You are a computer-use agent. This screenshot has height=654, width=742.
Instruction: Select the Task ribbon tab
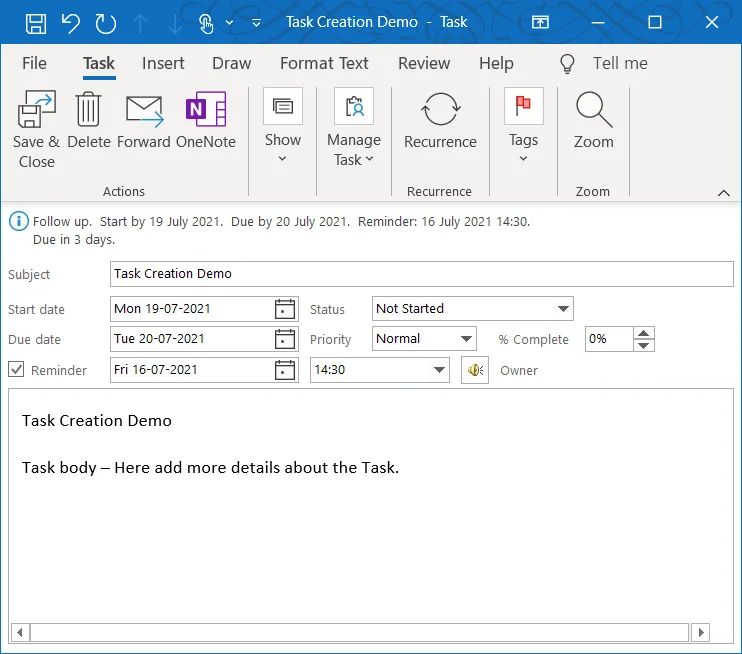tap(99, 63)
